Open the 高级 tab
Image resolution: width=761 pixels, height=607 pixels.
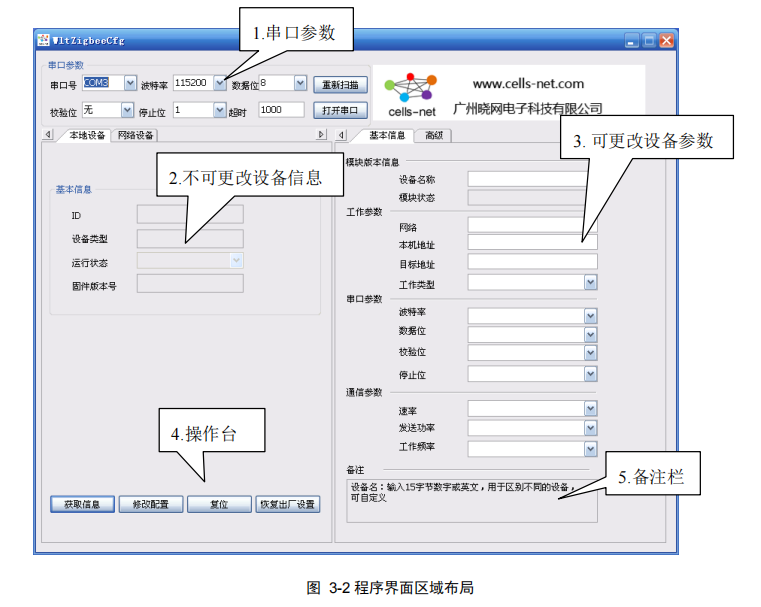(434, 135)
